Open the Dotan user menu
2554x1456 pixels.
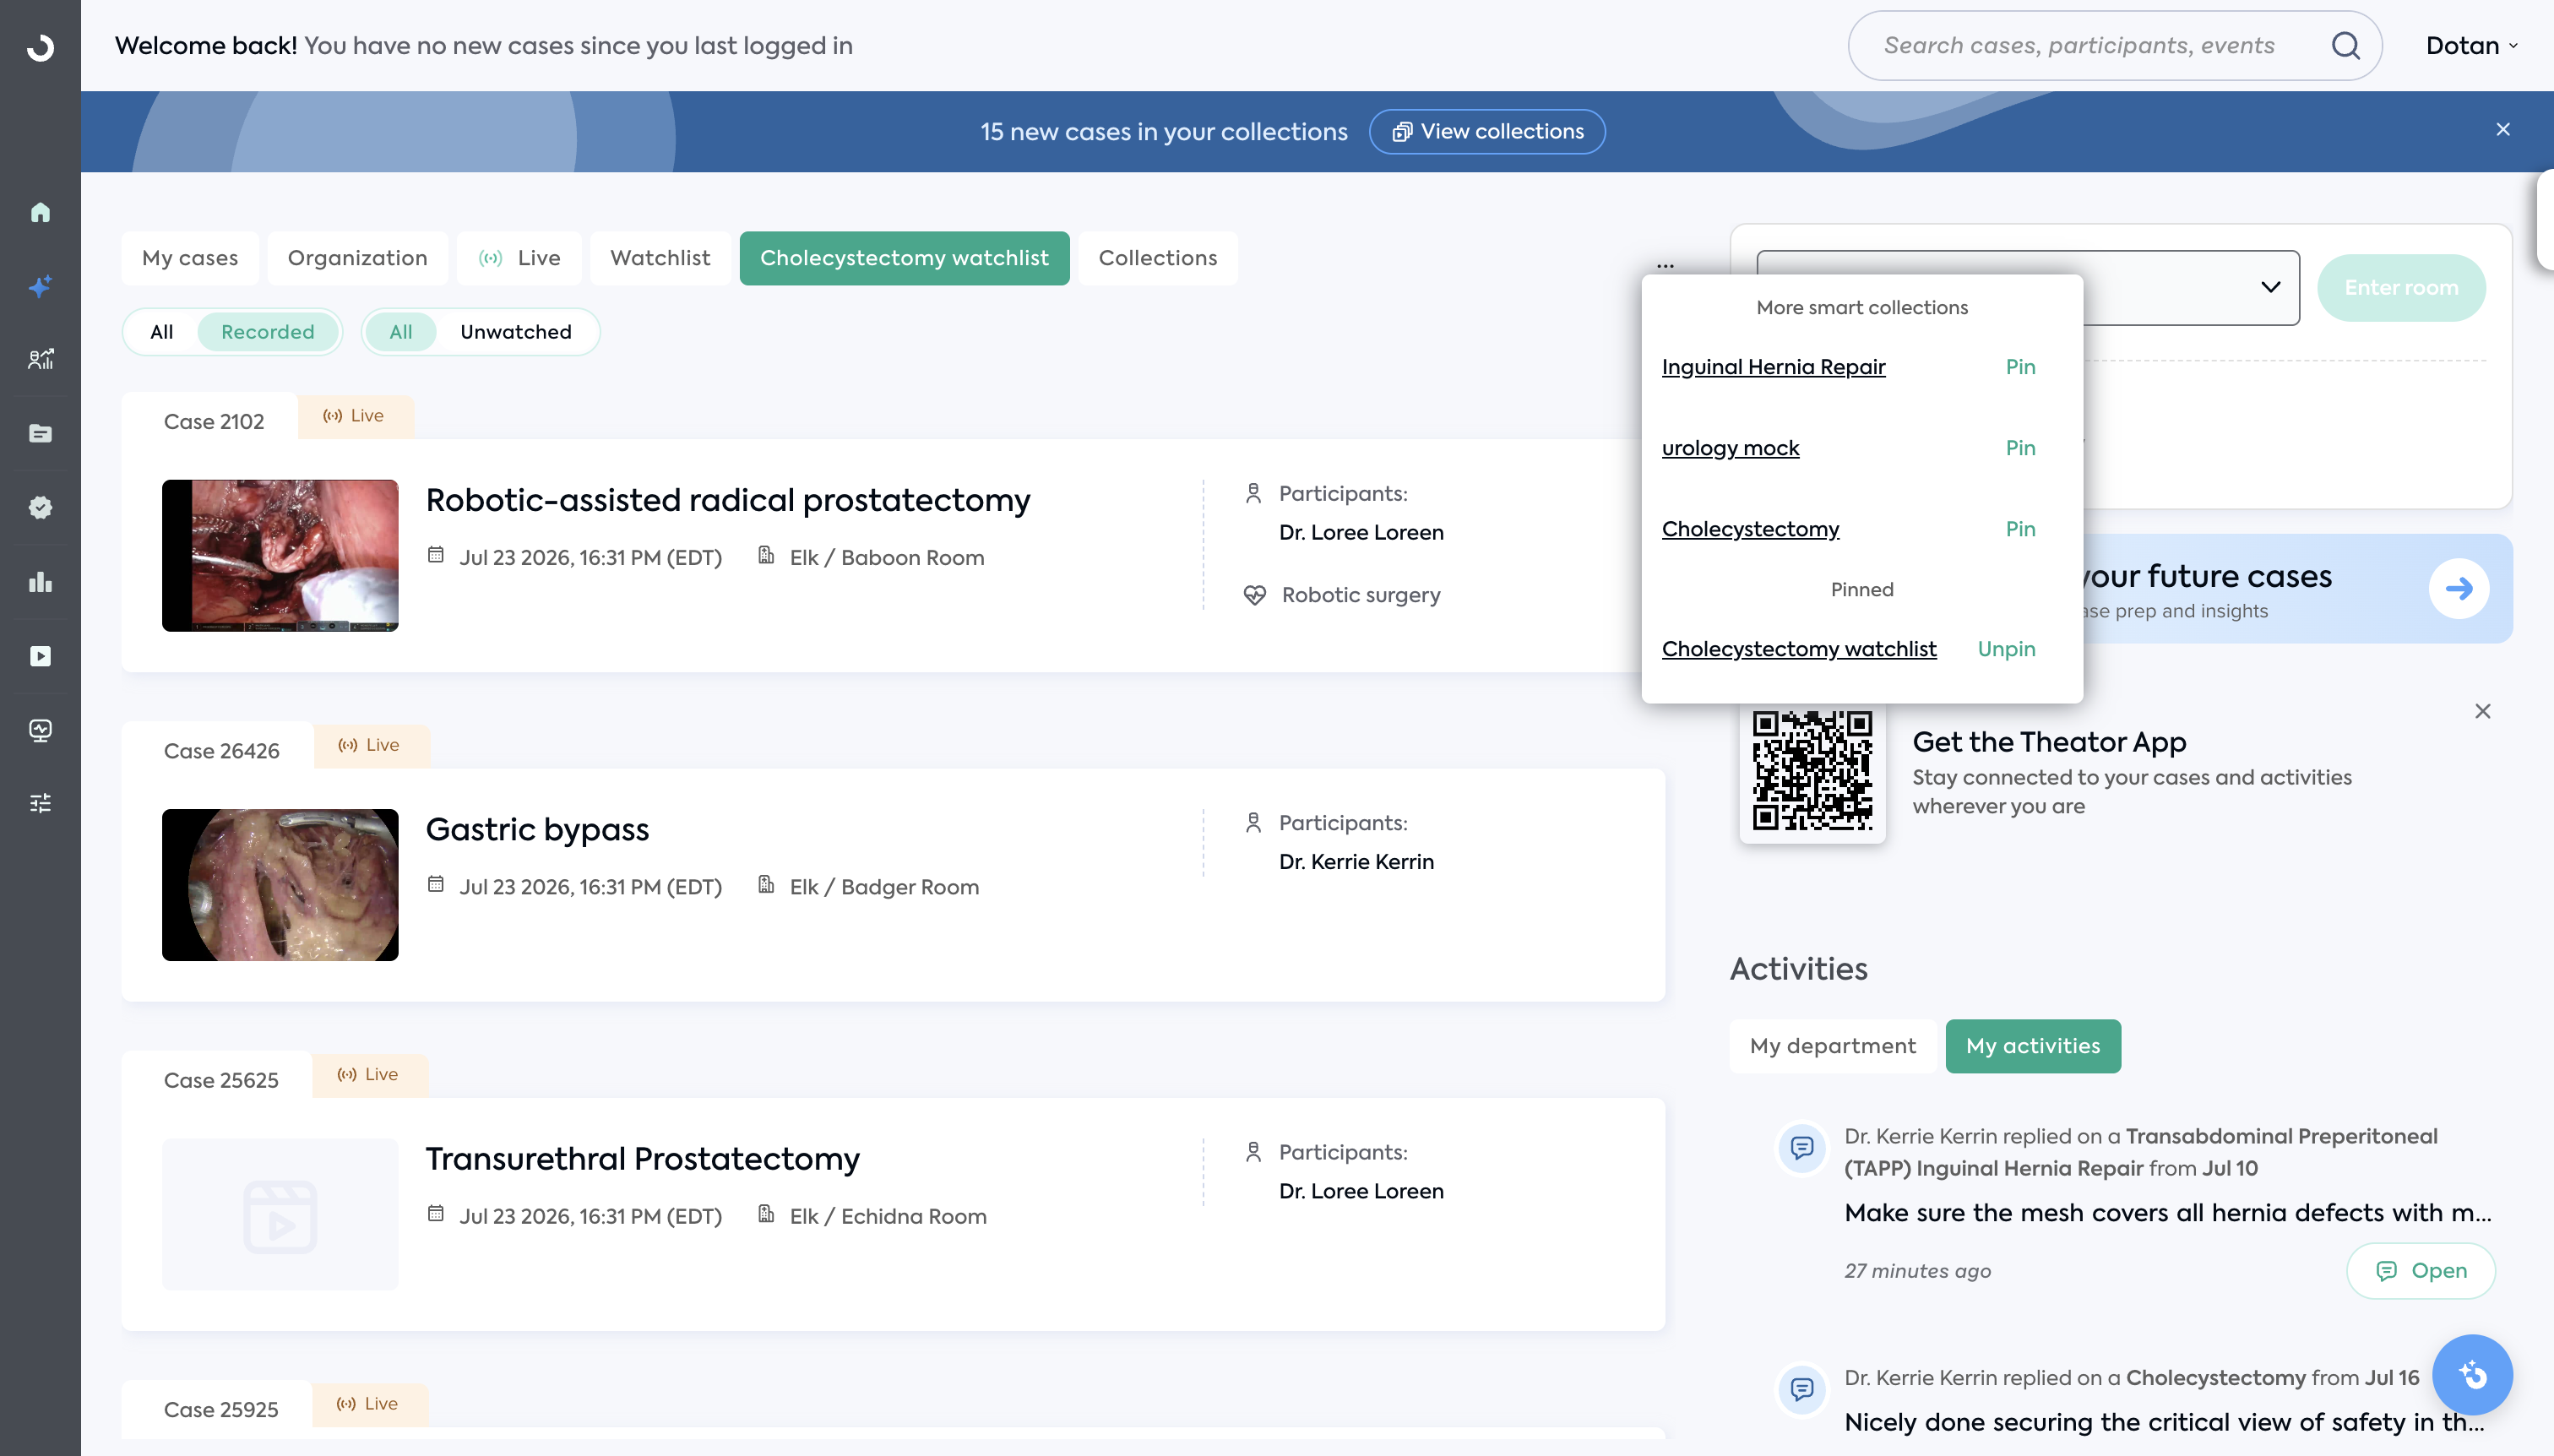click(x=2471, y=46)
